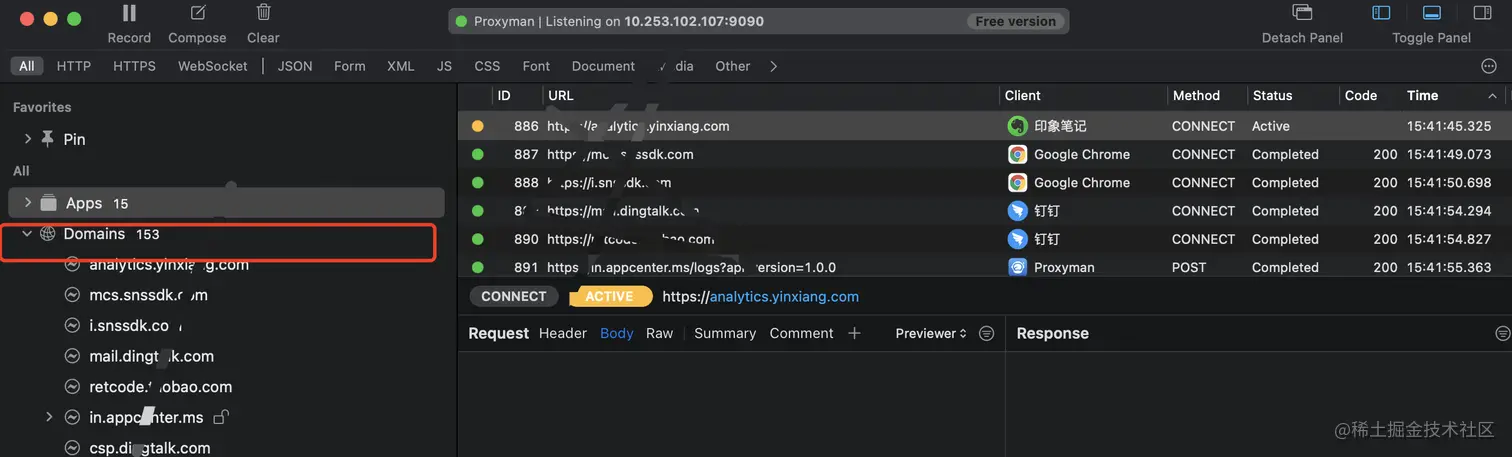This screenshot has width=1512, height=457.
Task: Click the Pin icon in Favorites
Action: [x=48, y=139]
